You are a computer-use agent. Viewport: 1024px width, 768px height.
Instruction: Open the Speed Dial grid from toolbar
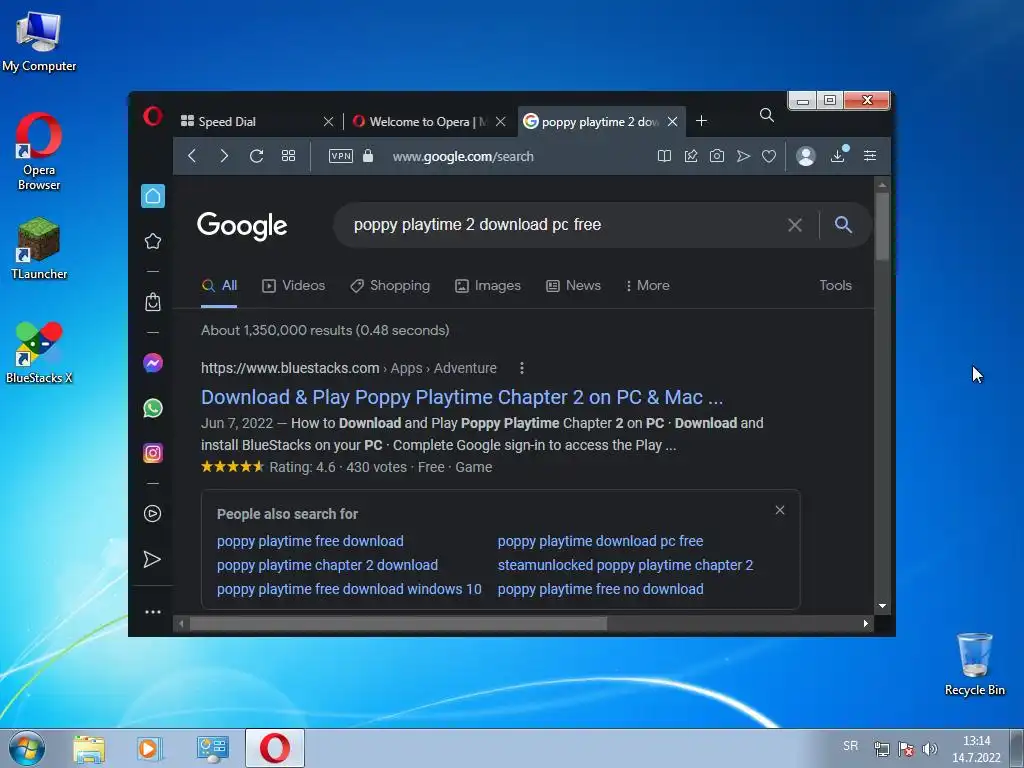(x=289, y=156)
